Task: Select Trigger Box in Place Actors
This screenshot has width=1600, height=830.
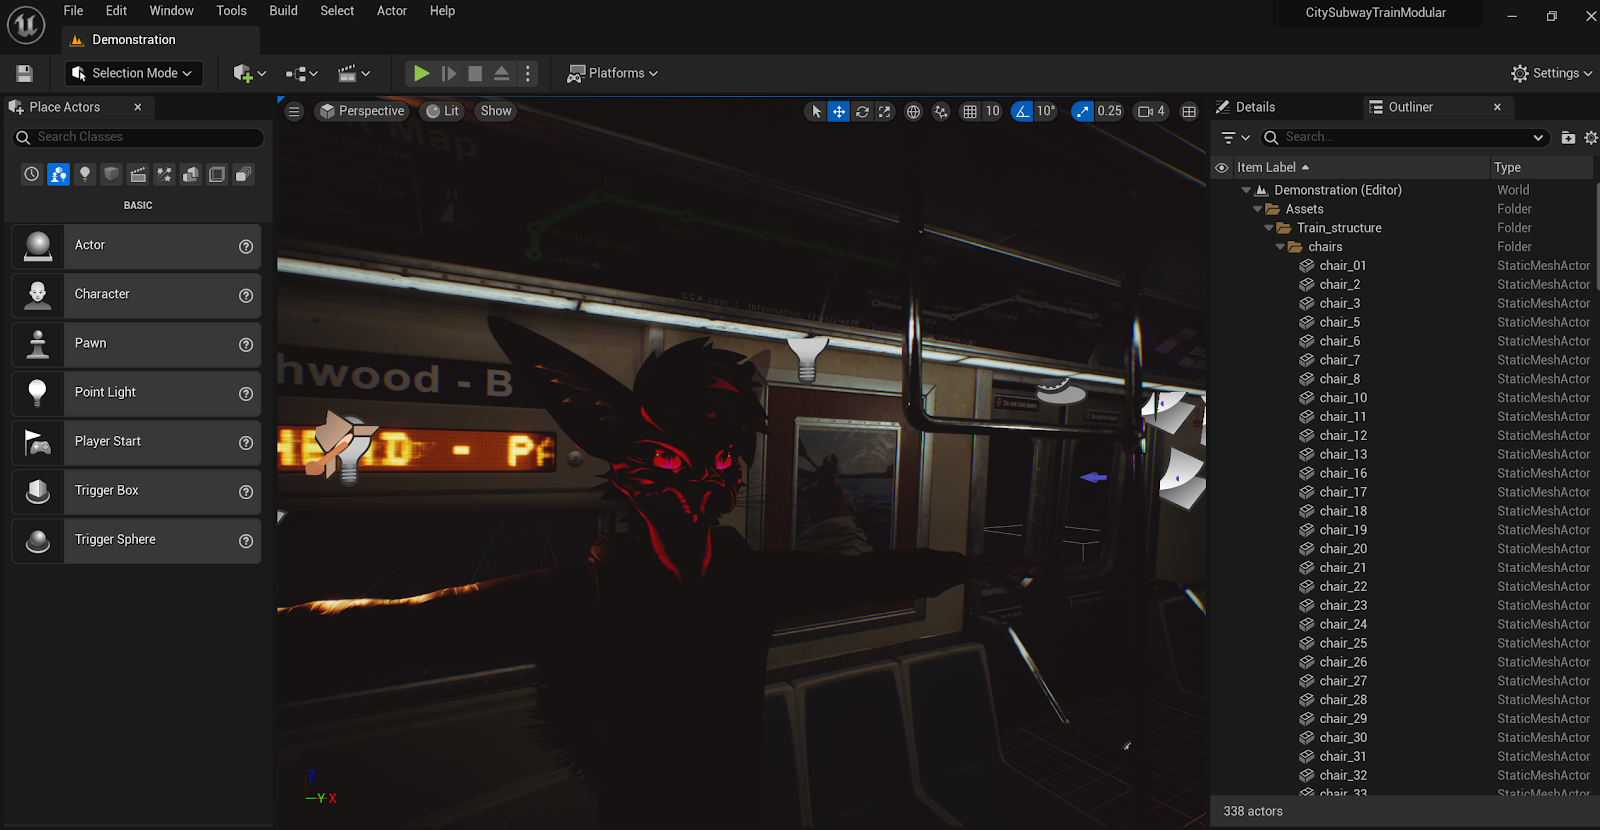Action: (x=136, y=491)
